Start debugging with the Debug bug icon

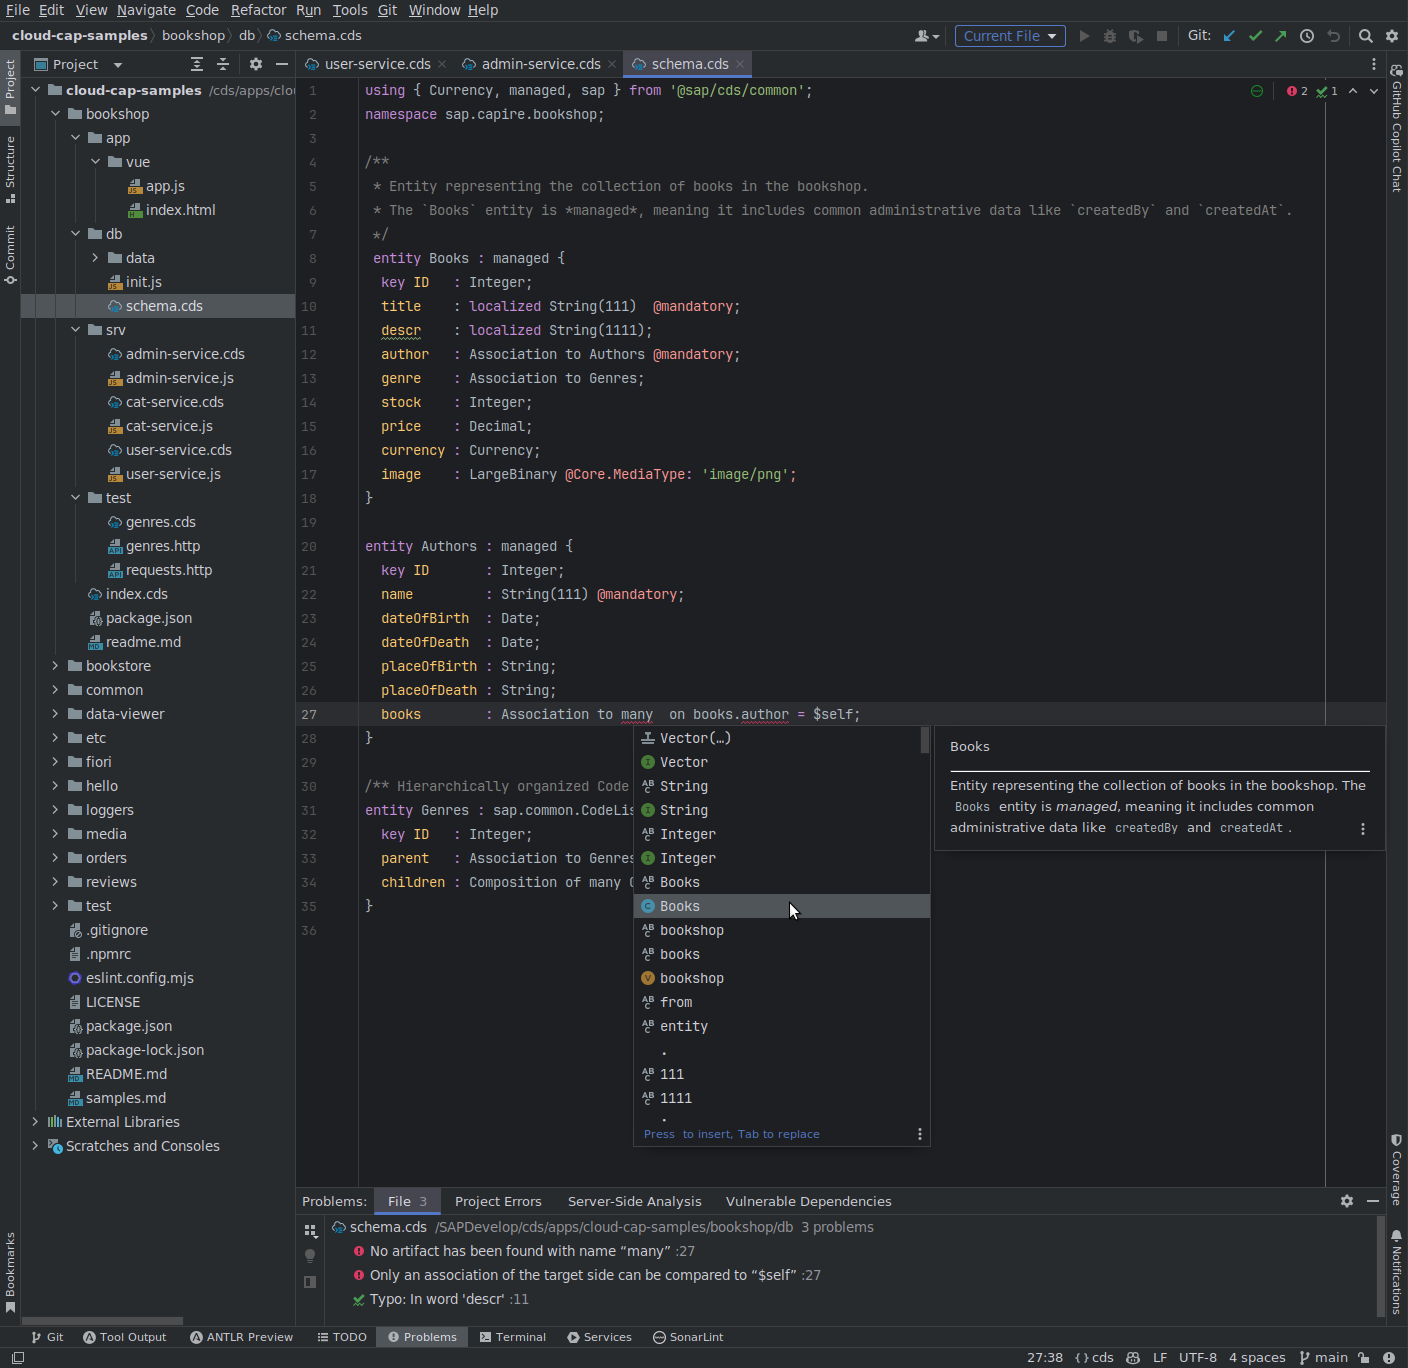(1110, 36)
